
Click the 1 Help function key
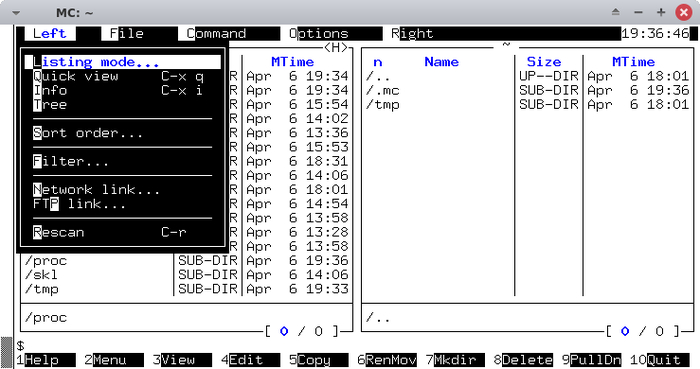click(46, 360)
